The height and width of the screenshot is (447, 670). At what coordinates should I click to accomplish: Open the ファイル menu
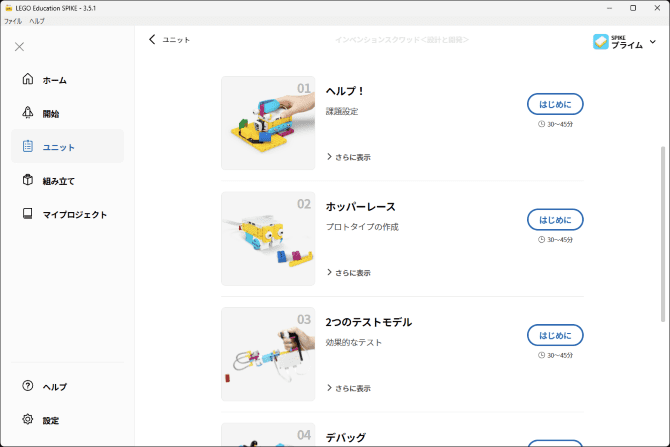[x=13, y=21]
